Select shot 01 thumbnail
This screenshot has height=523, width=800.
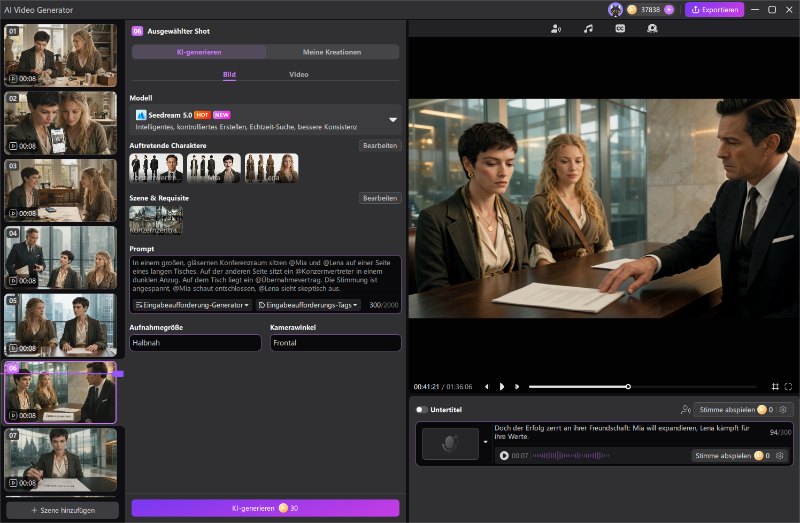(x=61, y=55)
